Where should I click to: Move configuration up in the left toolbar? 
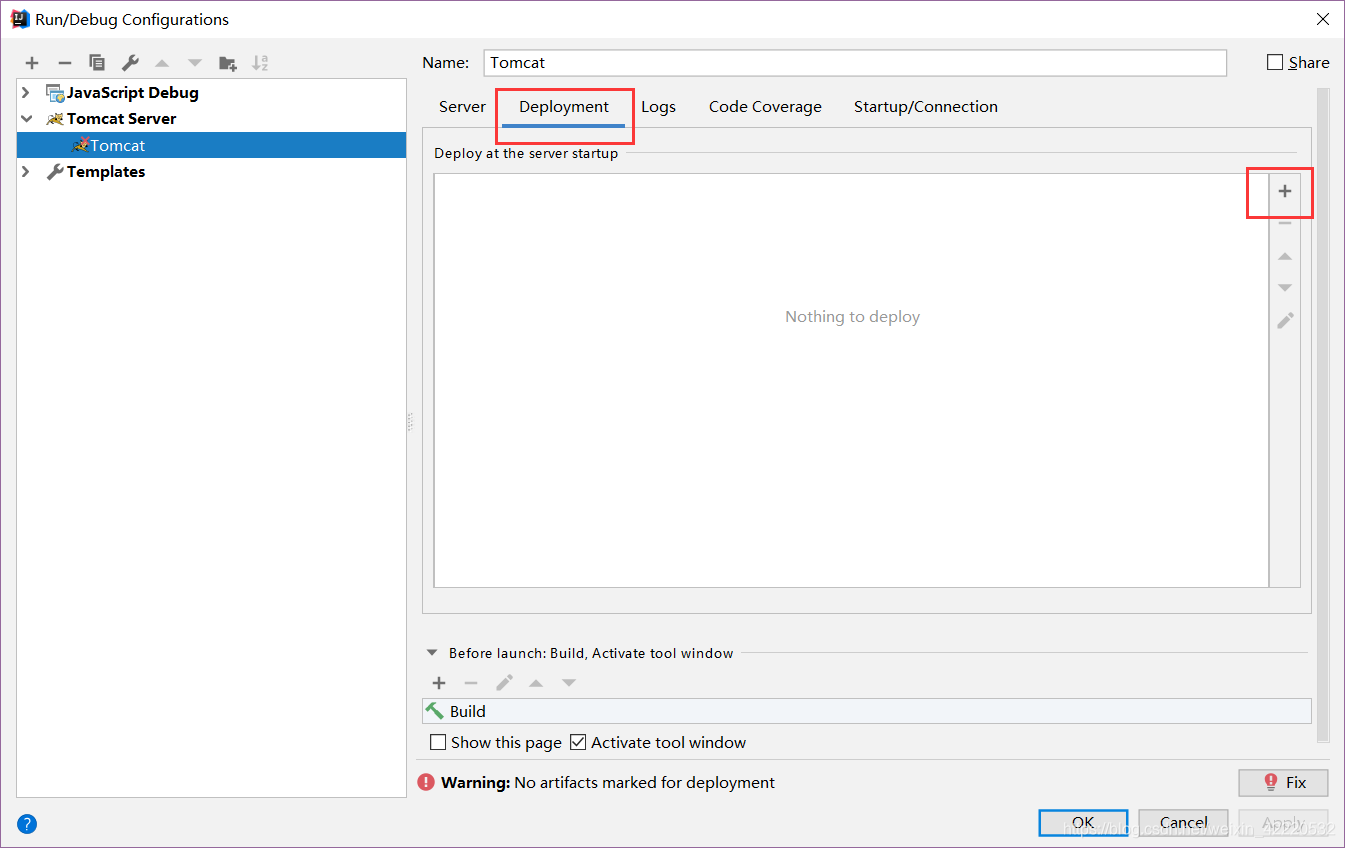(162, 63)
